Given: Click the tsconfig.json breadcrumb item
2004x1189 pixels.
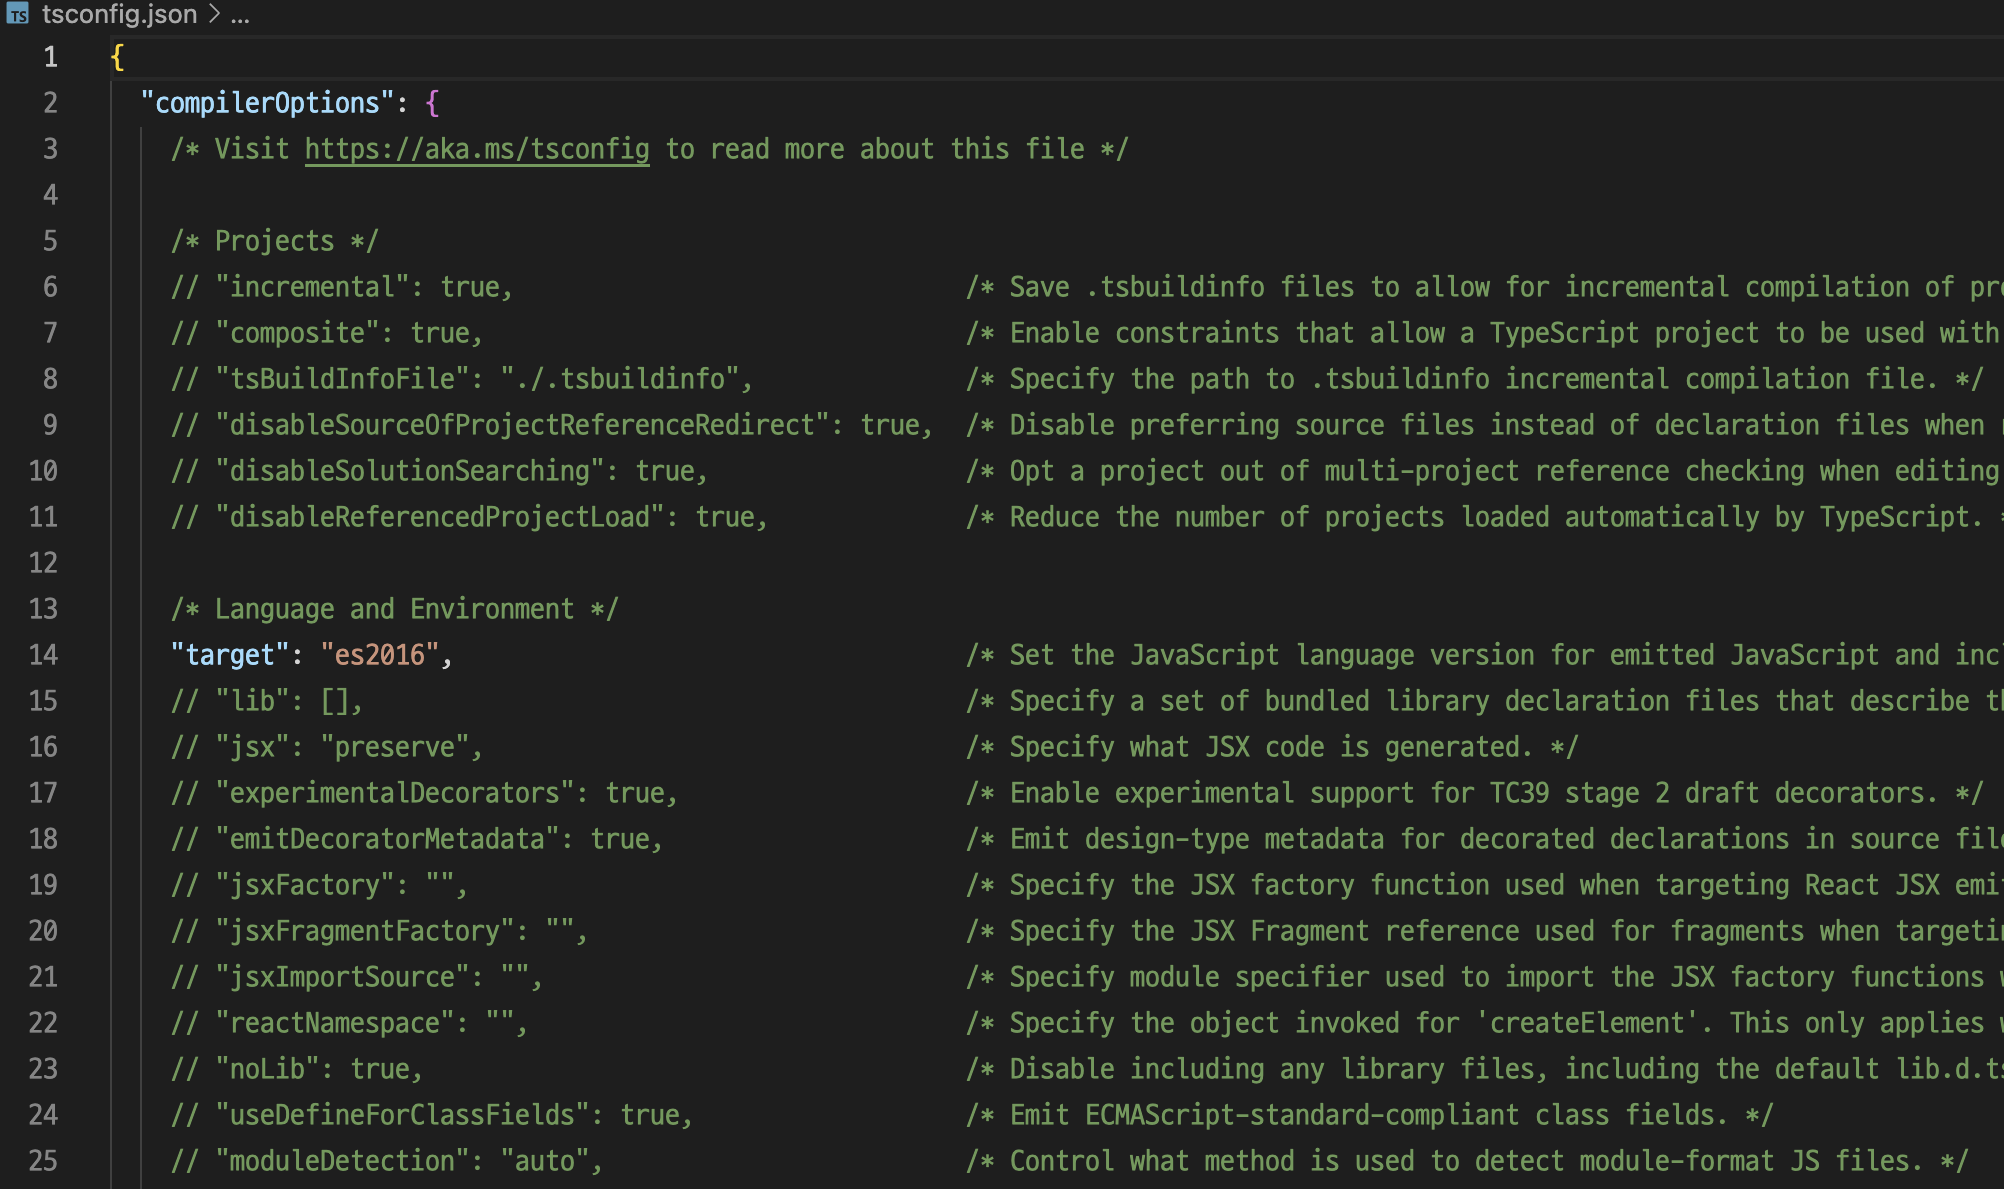Looking at the screenshot, I should coord(119,15).
